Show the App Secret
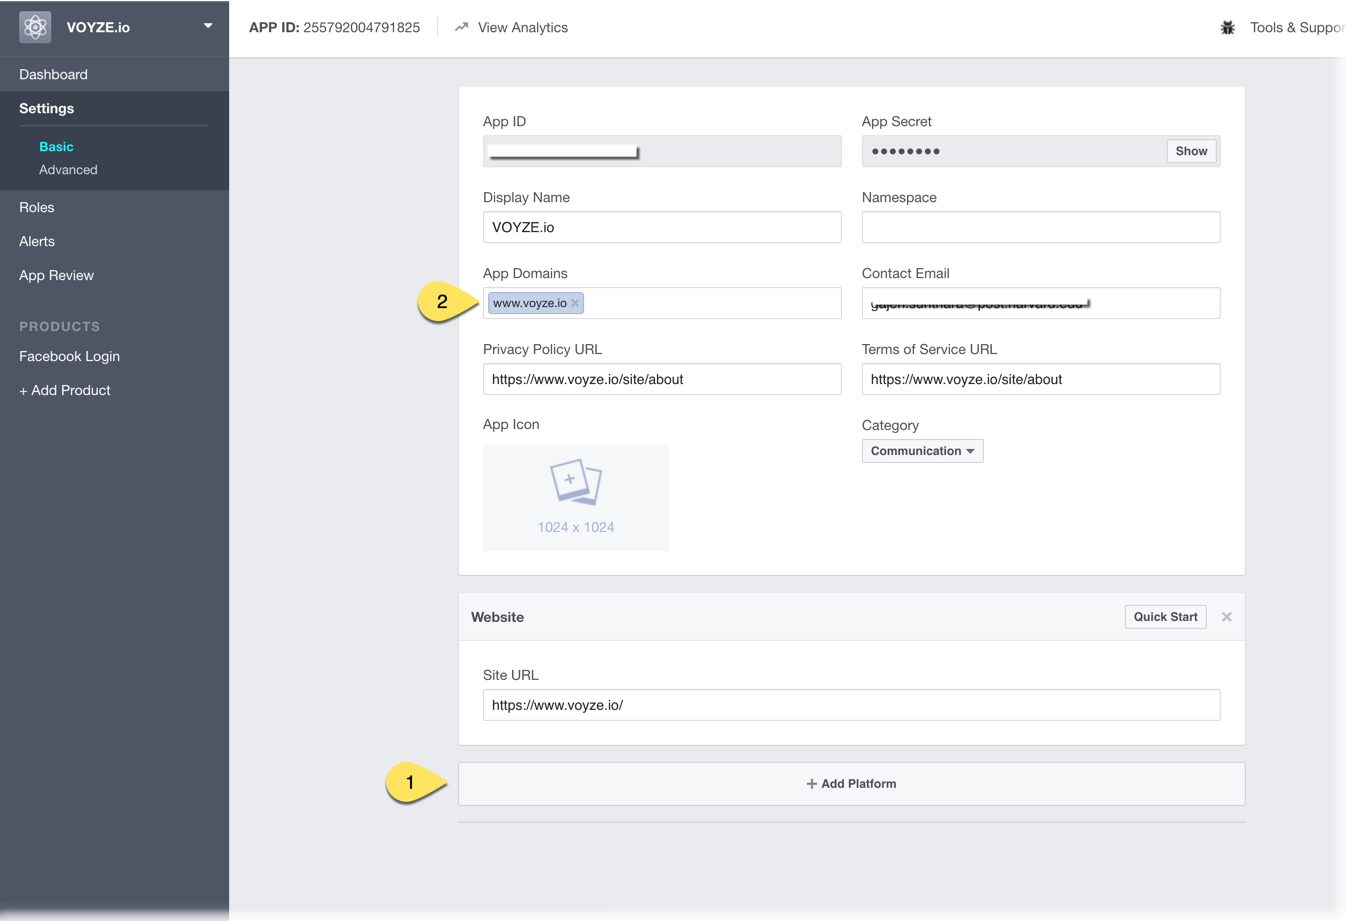This screenshot has width=1347, height=921. [x=1191, y=151]
